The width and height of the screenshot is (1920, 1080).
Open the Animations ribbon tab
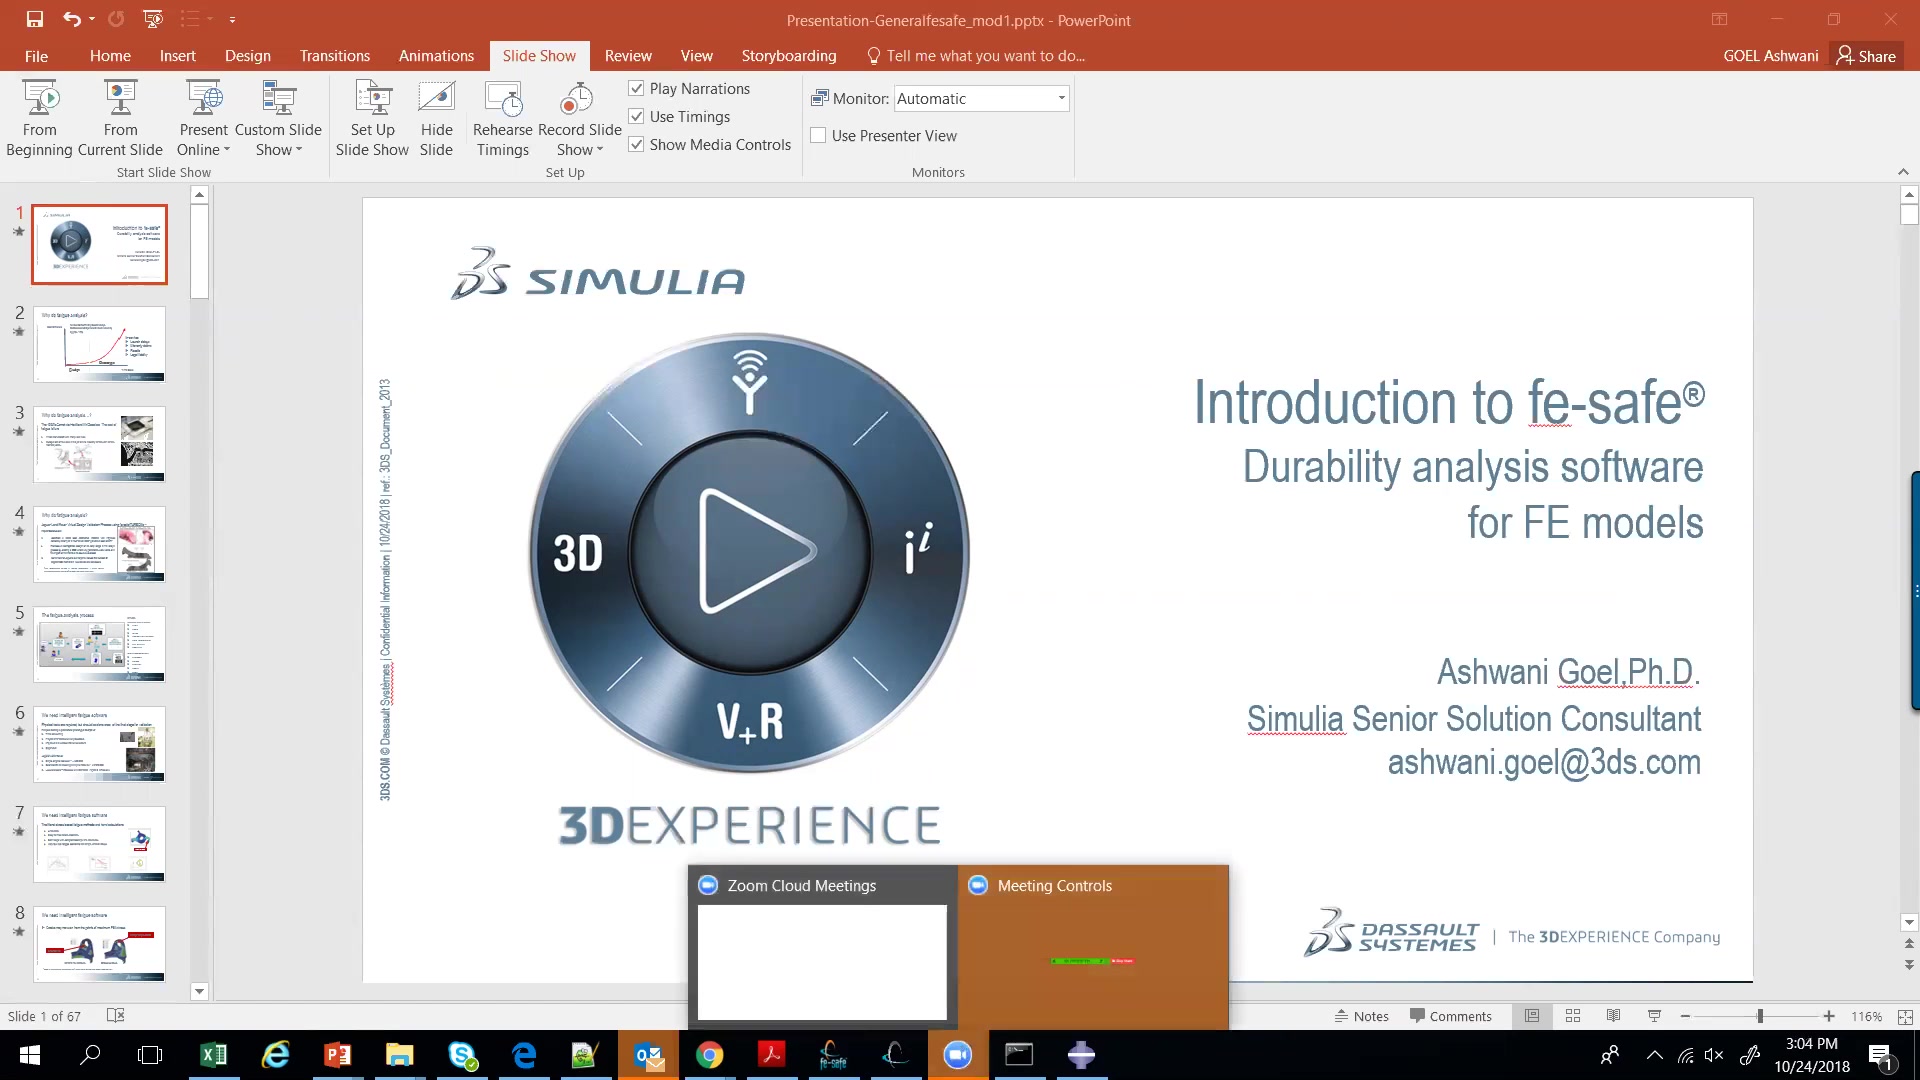pos(436,56)
